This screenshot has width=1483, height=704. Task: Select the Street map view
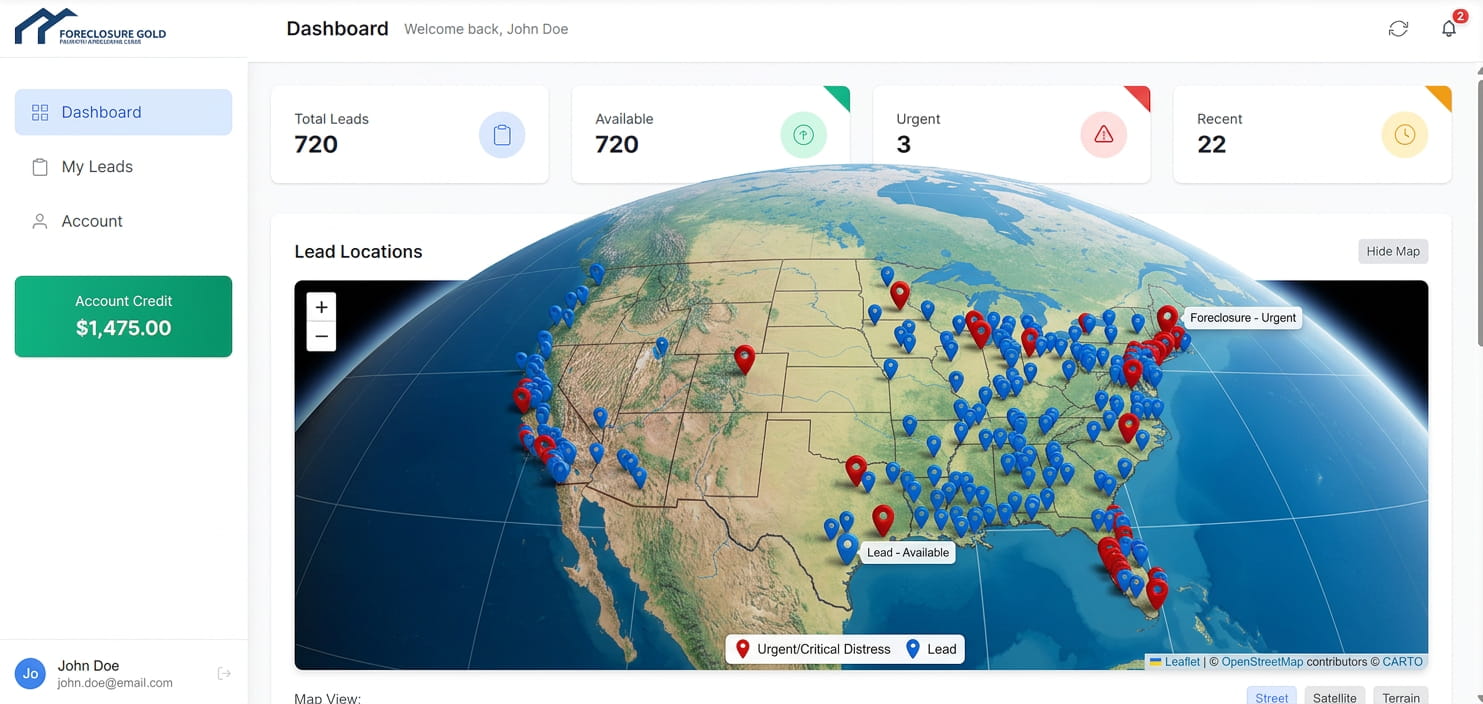pyautogui.click(x=1271, y=697)
